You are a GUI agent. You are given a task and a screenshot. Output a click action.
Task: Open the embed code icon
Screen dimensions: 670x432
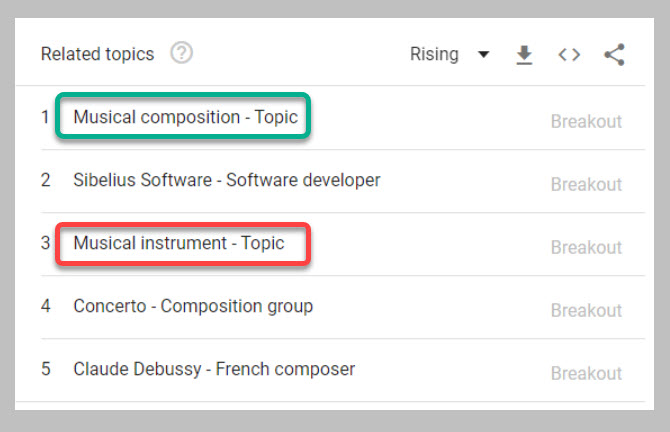pos(569,54)
